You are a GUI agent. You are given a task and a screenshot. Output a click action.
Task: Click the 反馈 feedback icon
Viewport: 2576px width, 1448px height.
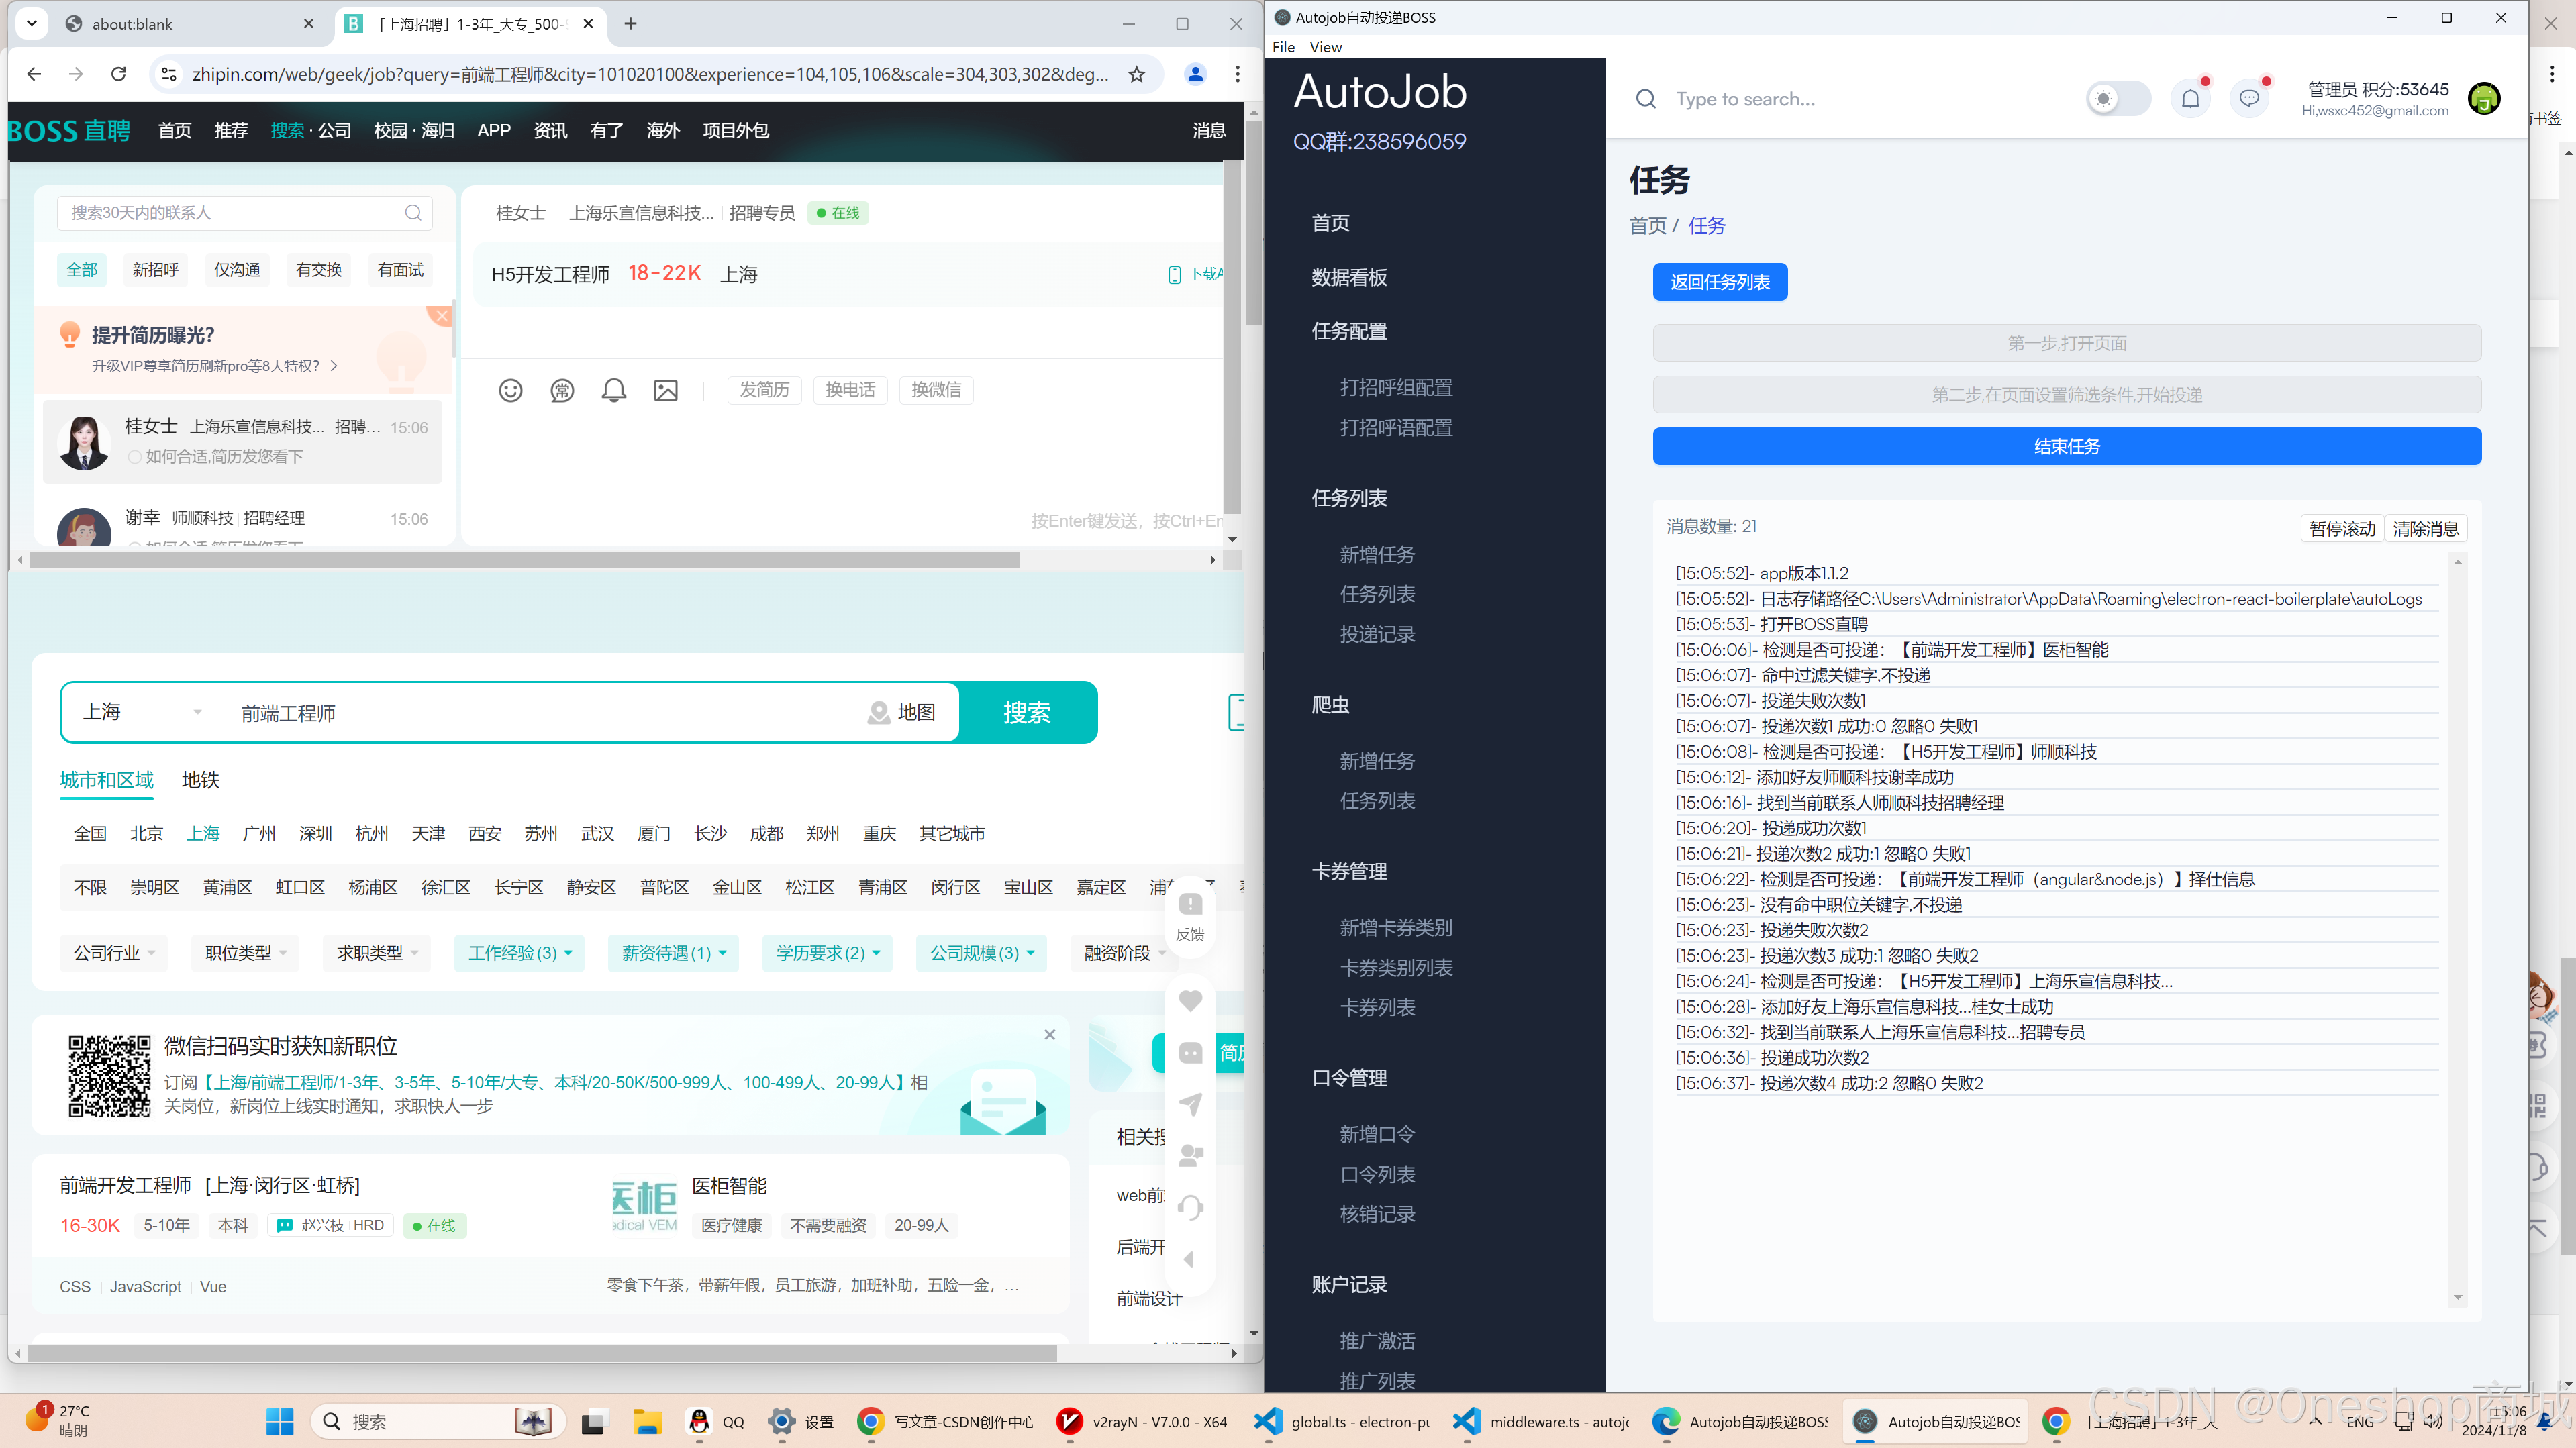(x=1190, y=915)
